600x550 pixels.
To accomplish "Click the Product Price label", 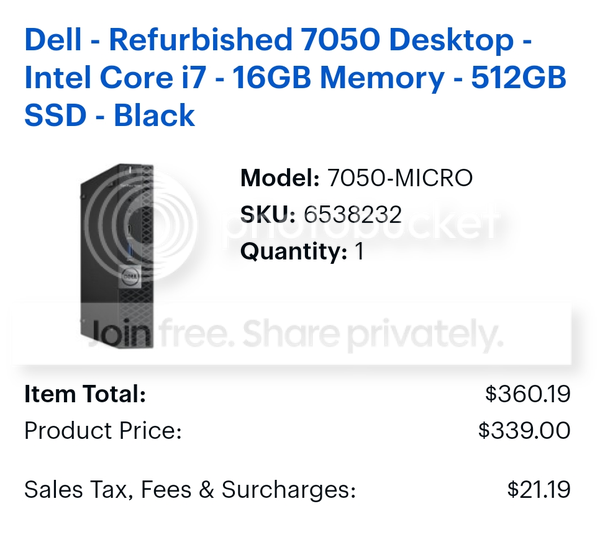I will click(x=103, y=431).
